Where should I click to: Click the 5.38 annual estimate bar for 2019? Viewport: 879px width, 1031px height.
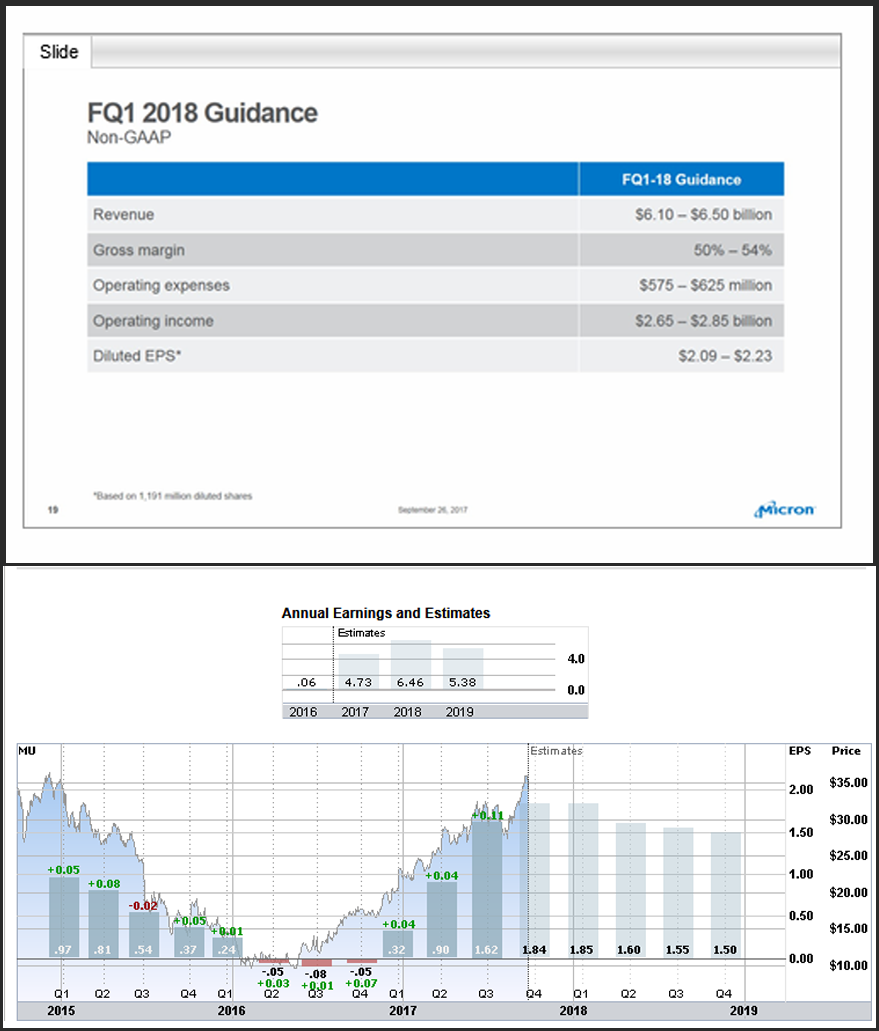(463, 669)
